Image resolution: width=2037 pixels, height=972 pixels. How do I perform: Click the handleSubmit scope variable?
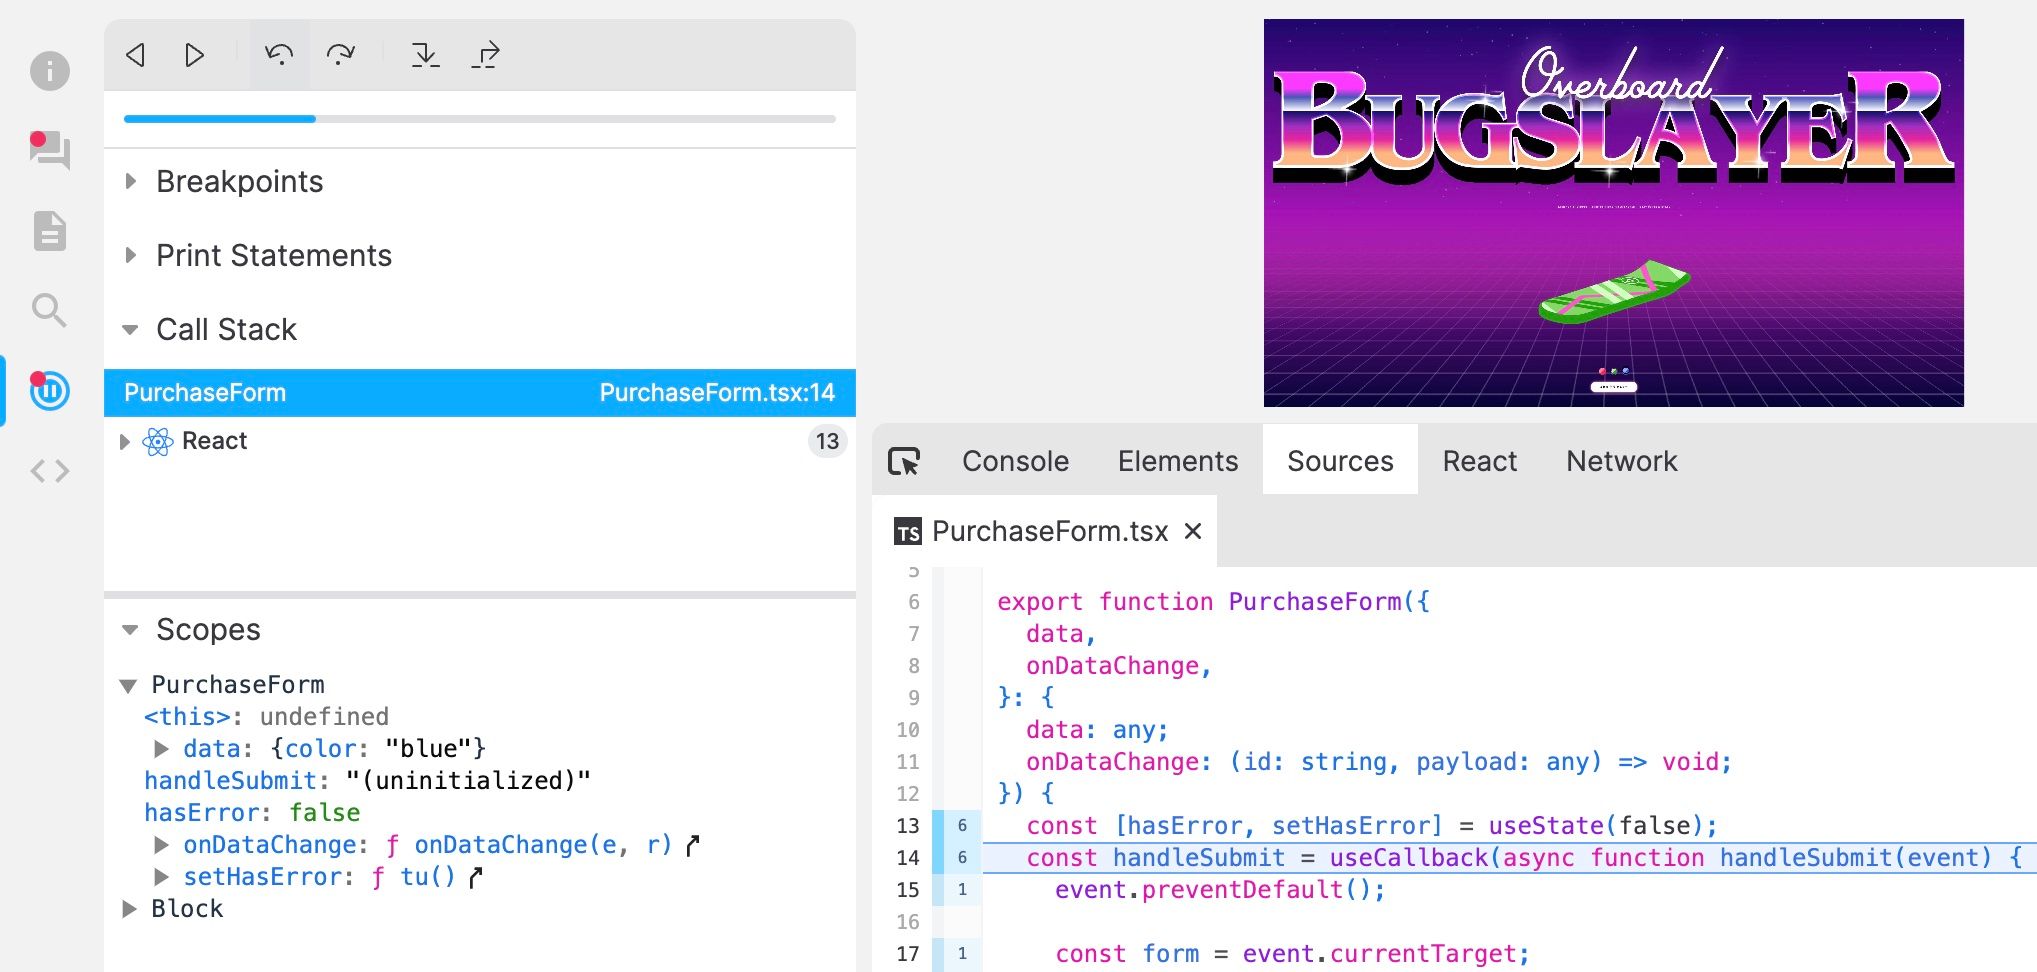tap(367, 781)
